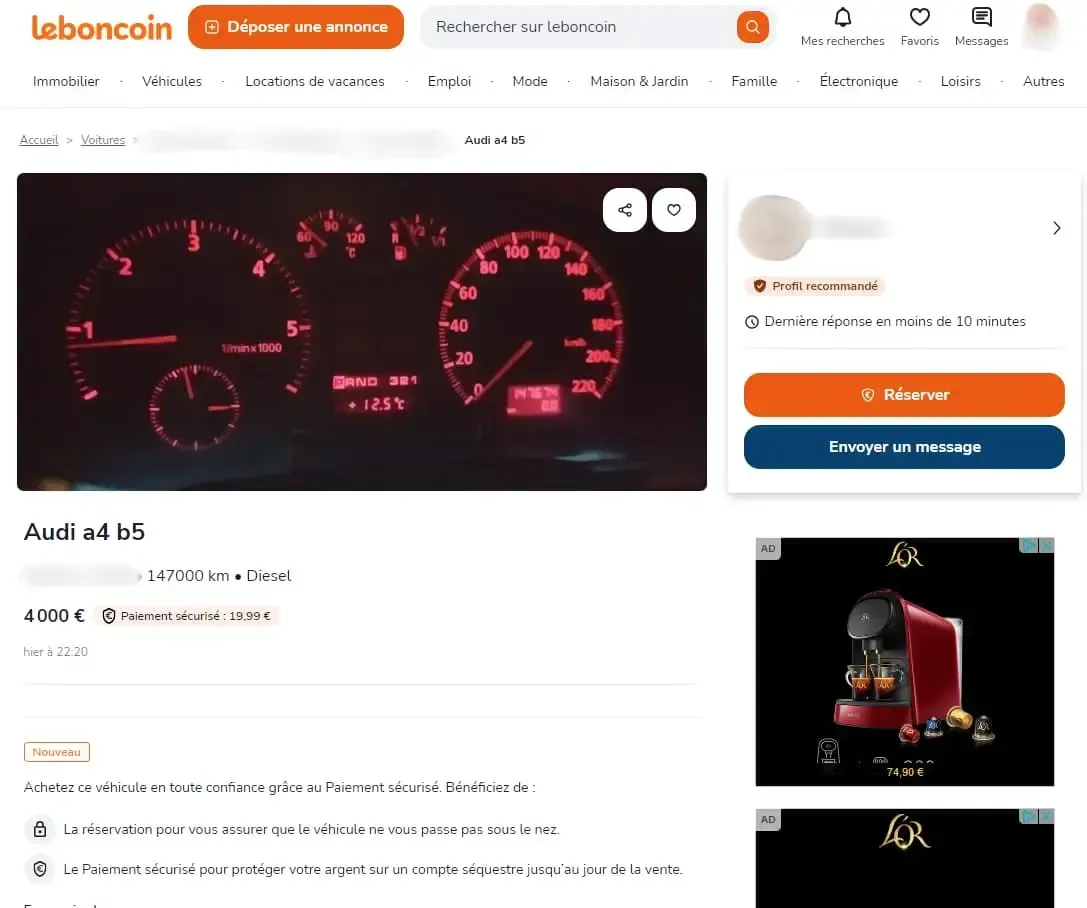Close the first L'OR ad
This screenshot has height=908, width=1087.
(x=1047, y=545)
